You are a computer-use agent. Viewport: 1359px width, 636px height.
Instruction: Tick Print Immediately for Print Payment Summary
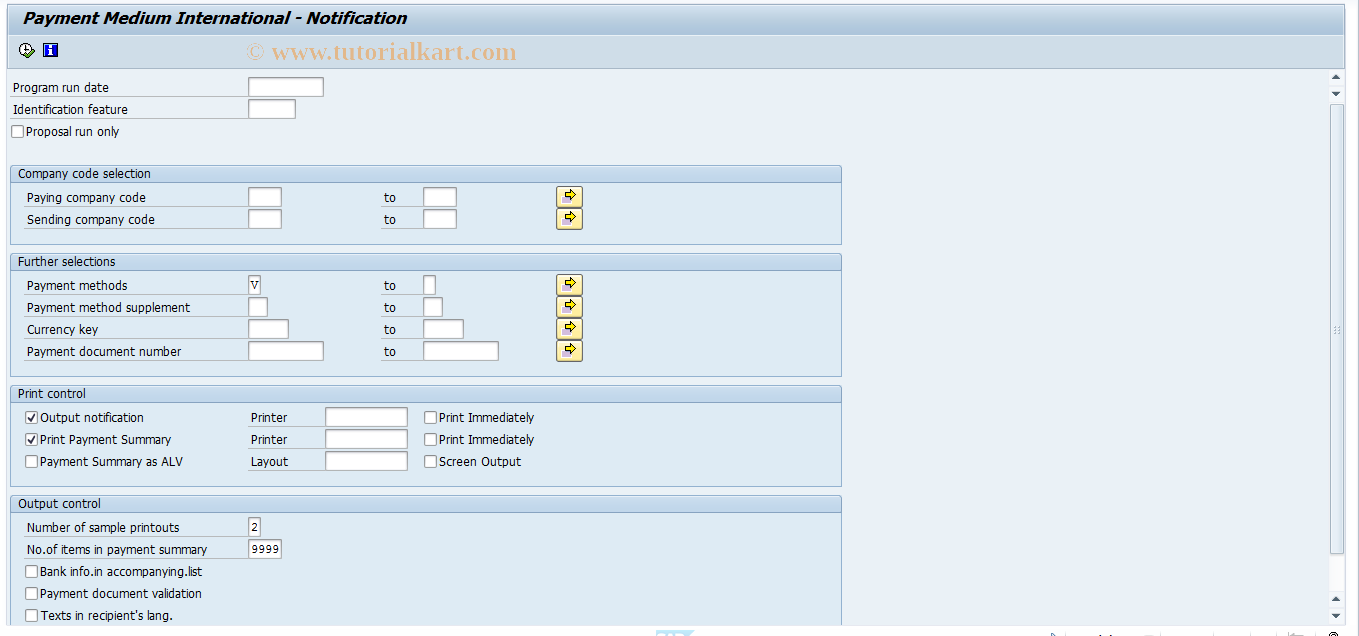[x=431, y=440]
